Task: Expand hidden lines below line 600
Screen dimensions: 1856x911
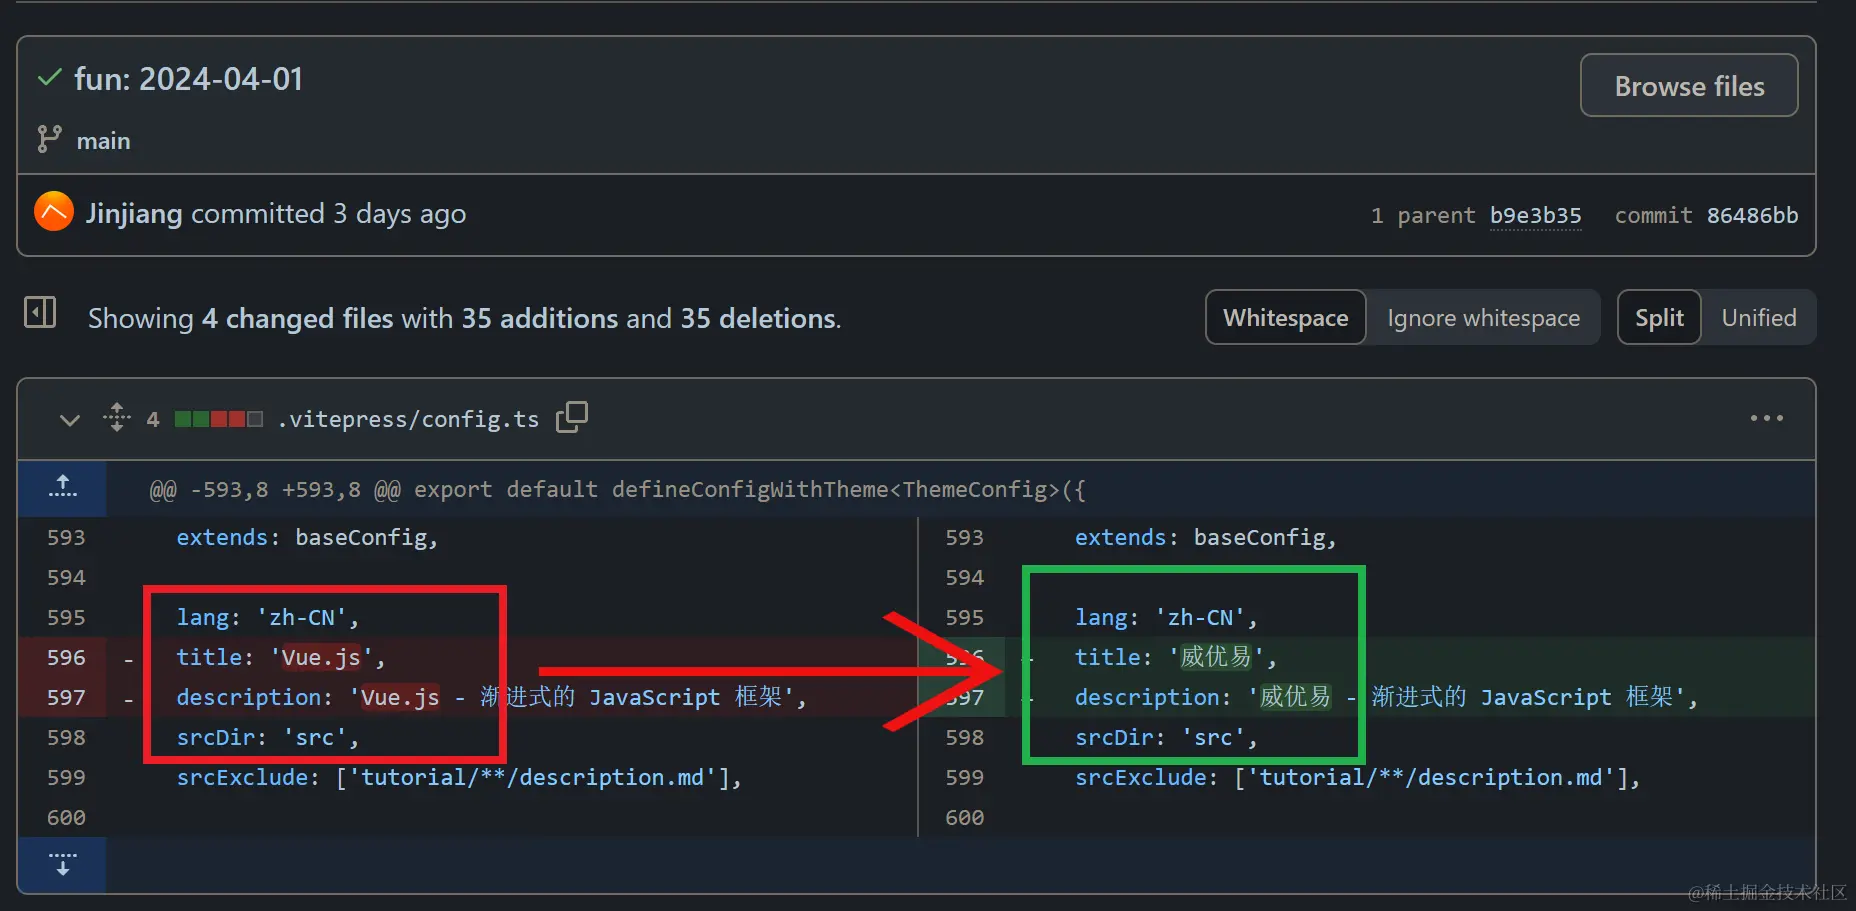Action: tap(62, 864)
